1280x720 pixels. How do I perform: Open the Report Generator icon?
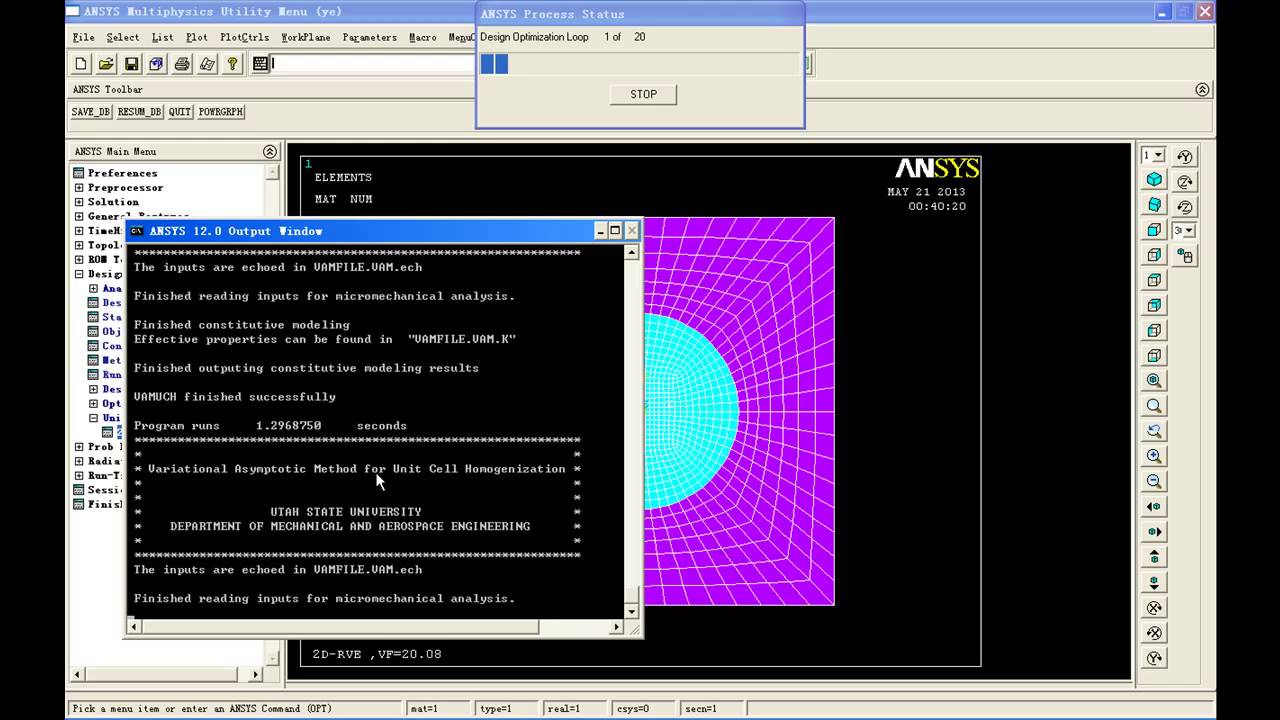point(207,64)
